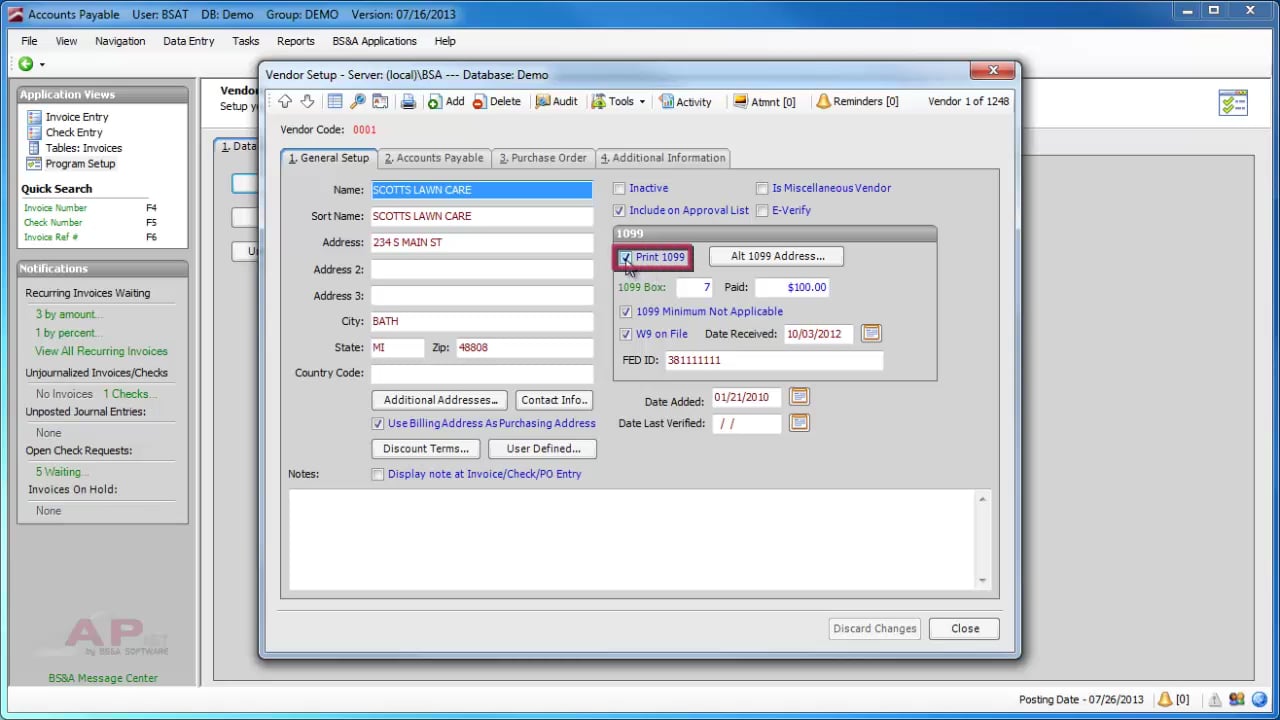This screenshot has height=720, width=1280.
Task: Click the green back arrow icon
Action: (x=26, y=64)
